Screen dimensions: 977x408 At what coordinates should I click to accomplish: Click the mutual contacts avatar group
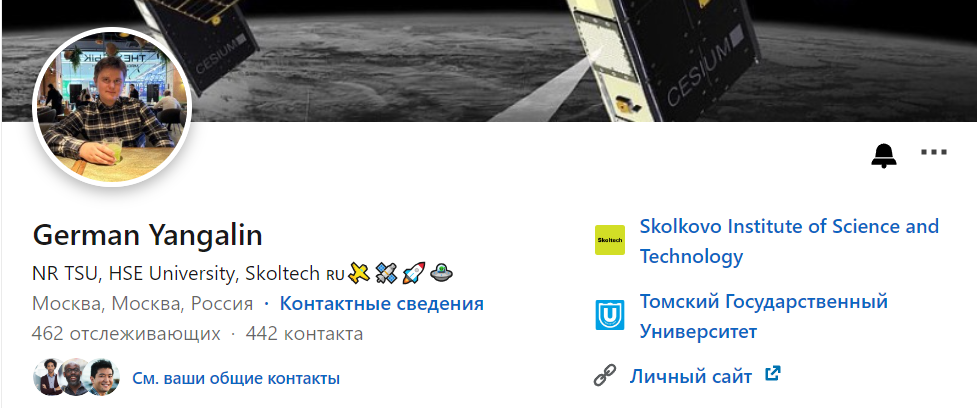[76, 377]
